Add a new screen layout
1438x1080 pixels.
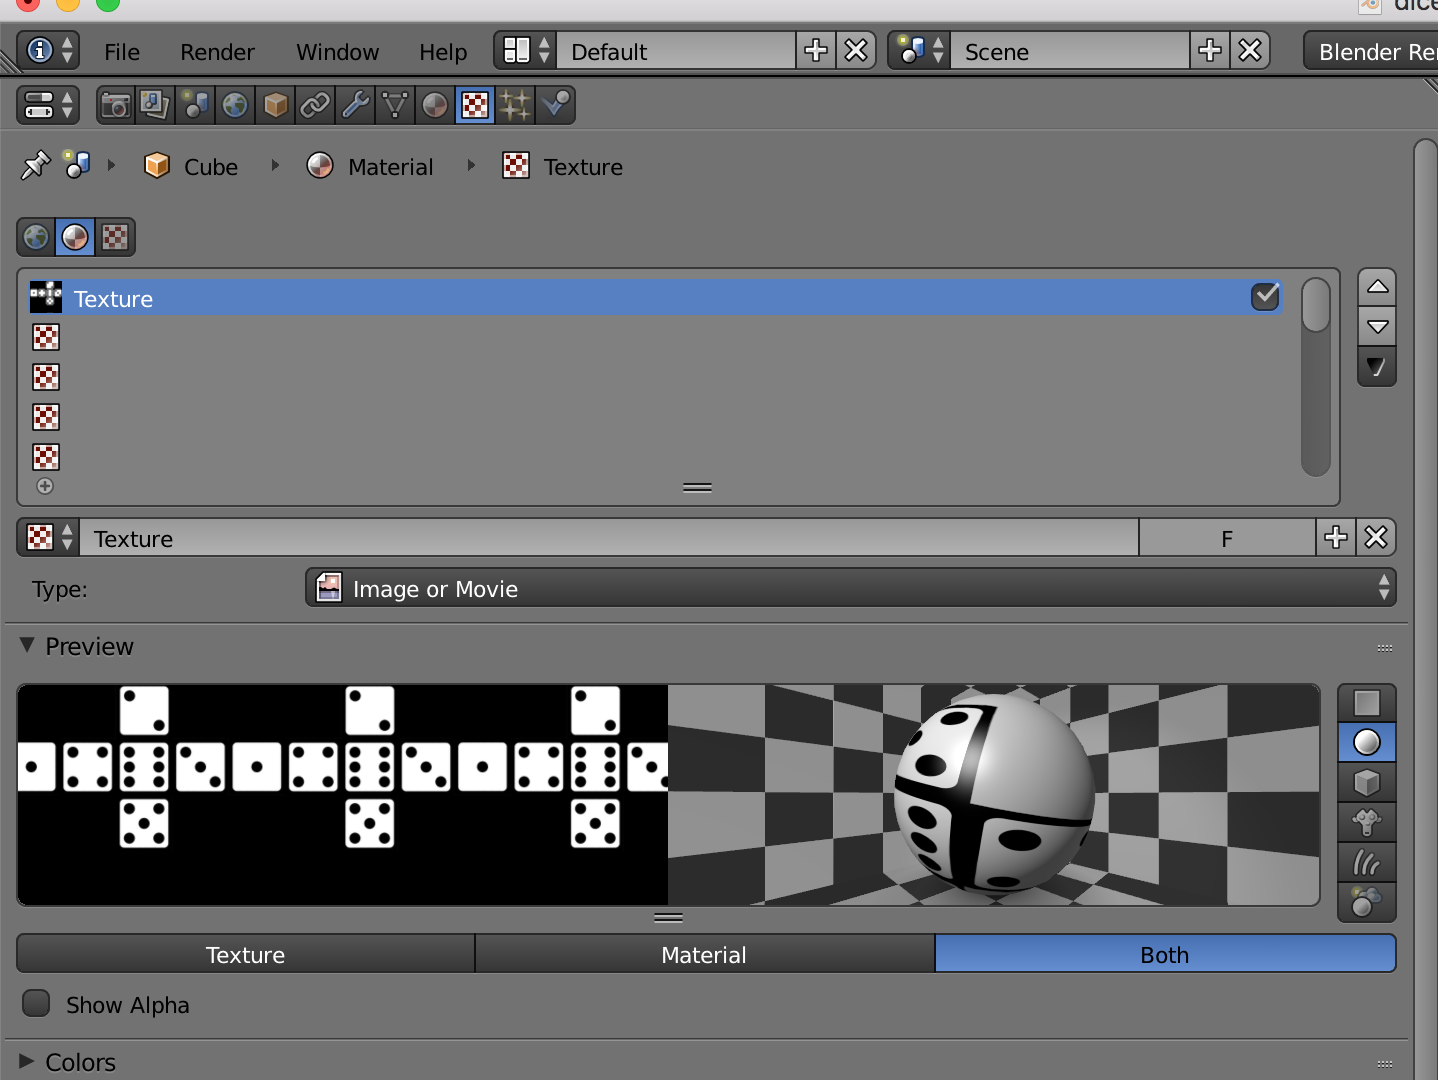(816, 50)
